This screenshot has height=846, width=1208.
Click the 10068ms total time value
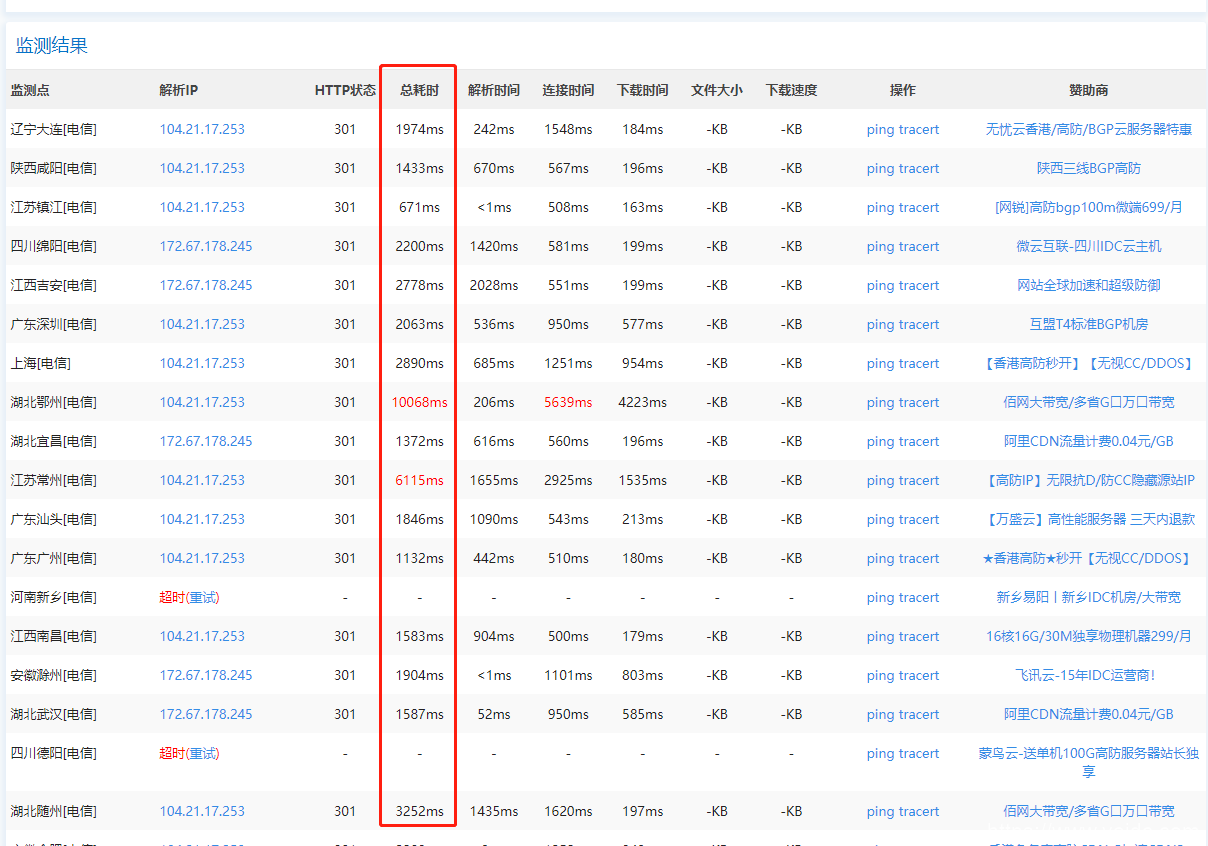pyautogui.click(x=419, y=402)
